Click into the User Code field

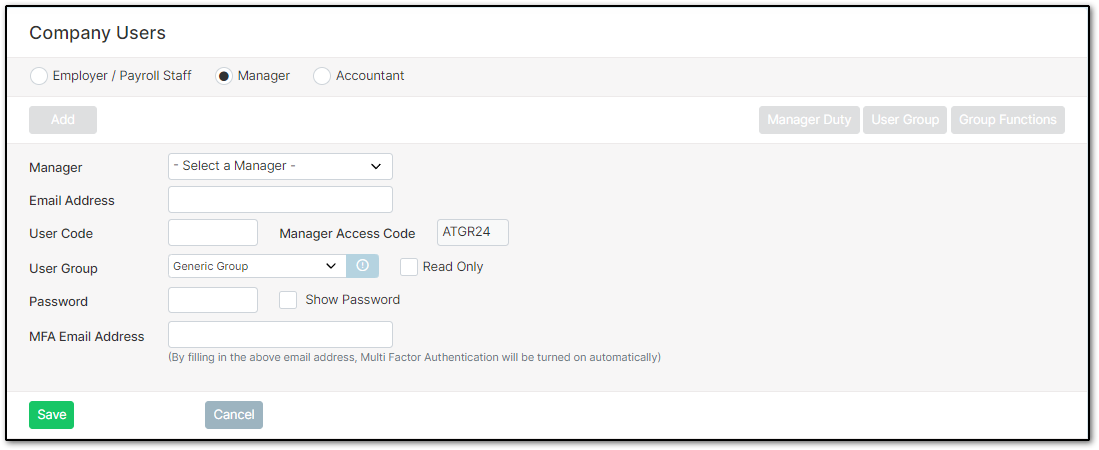[x=213, y=233]
